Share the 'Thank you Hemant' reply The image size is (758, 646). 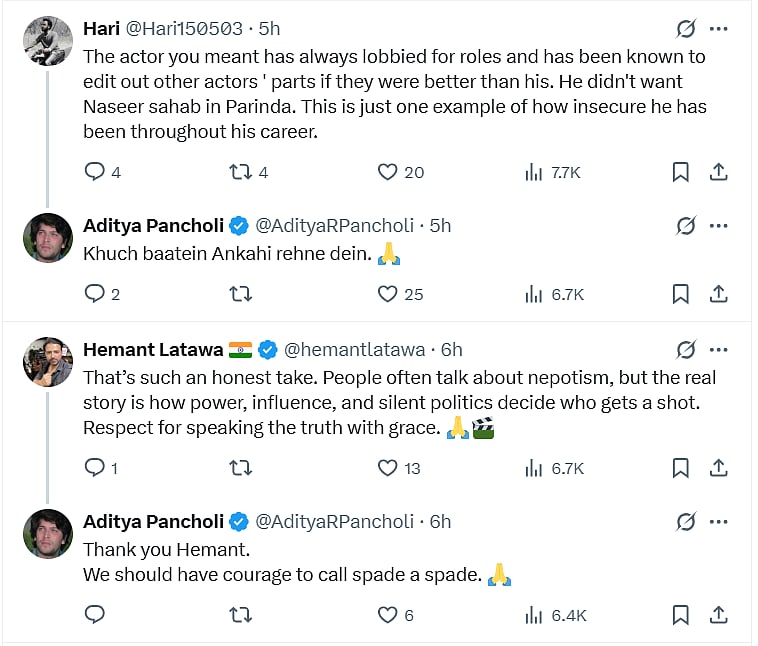717,615
